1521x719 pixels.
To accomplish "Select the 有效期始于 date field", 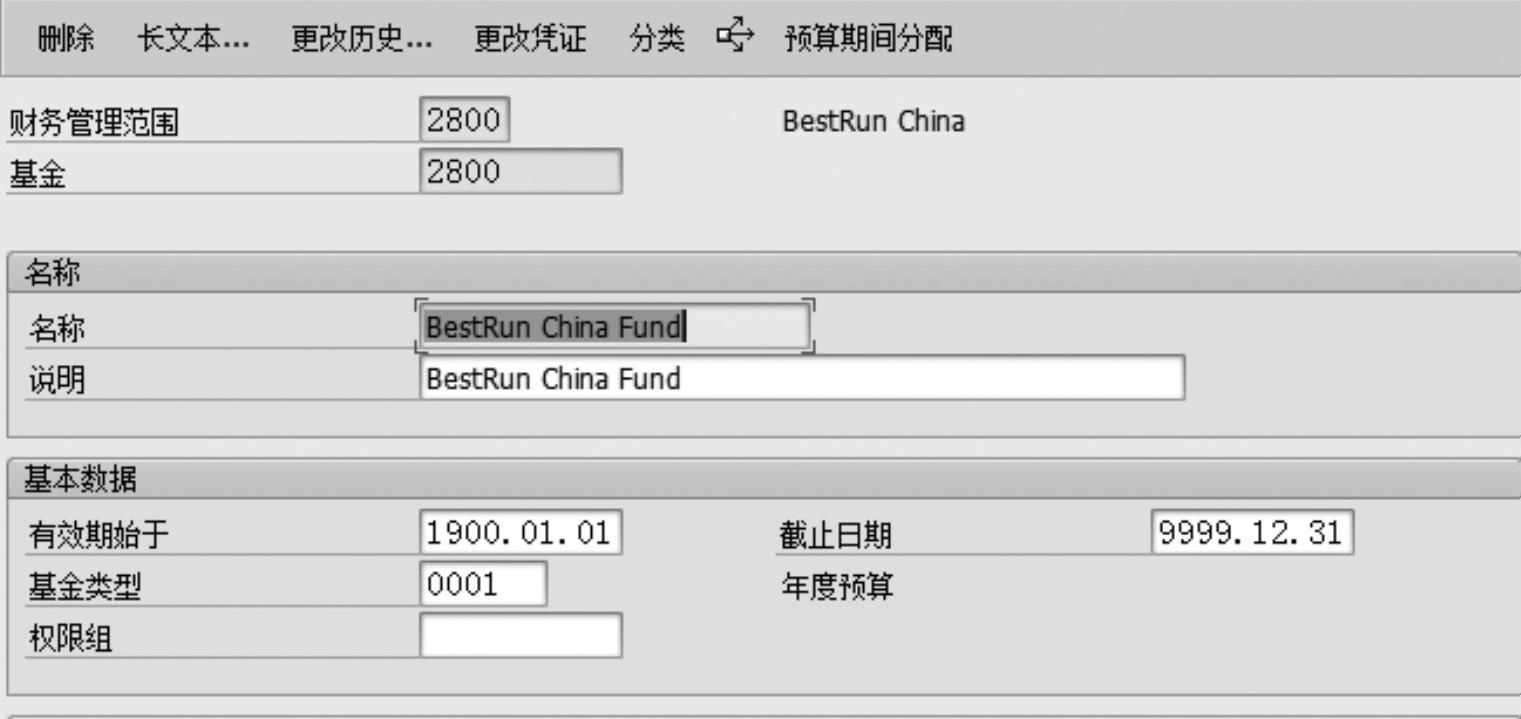I will [x=520, y=533].
